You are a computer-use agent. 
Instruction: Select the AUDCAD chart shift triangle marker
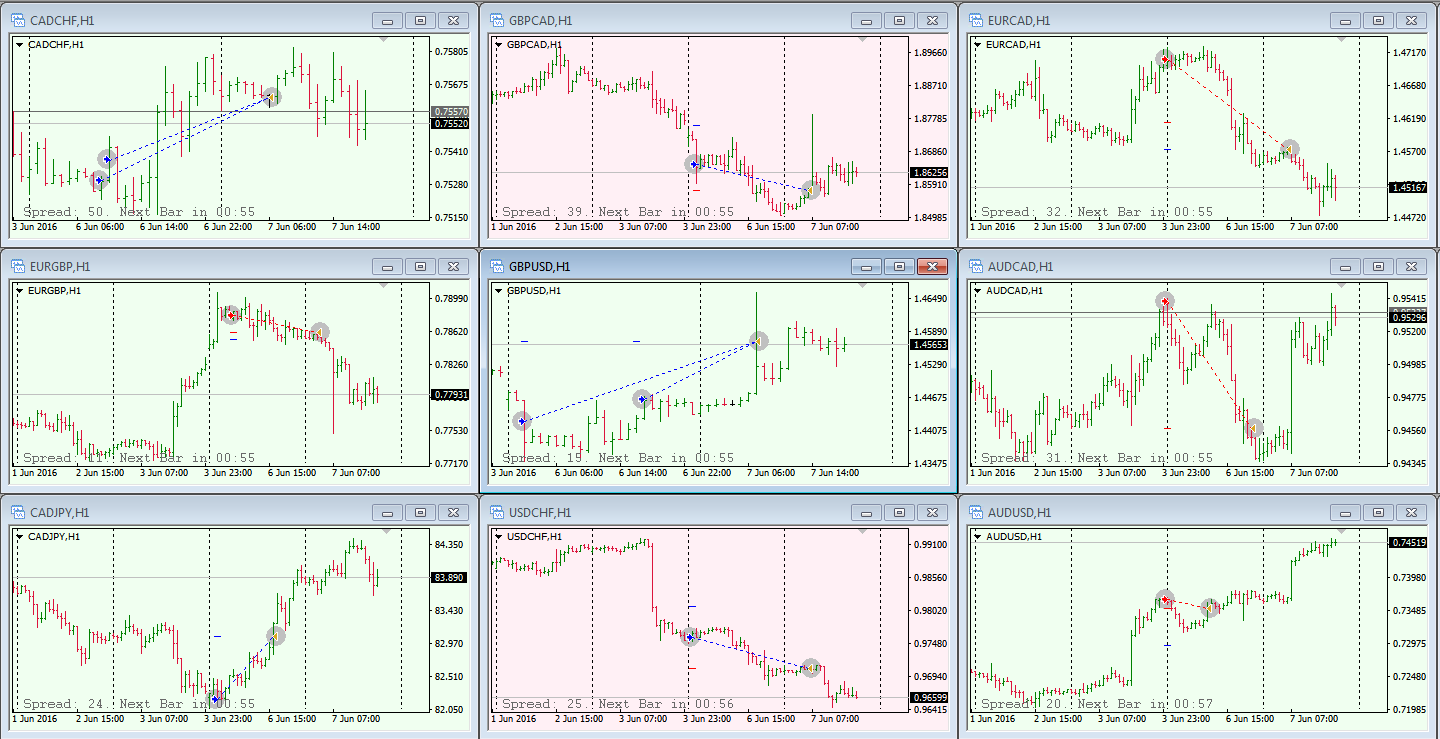pyautogui.click(x=1342, y=285)
